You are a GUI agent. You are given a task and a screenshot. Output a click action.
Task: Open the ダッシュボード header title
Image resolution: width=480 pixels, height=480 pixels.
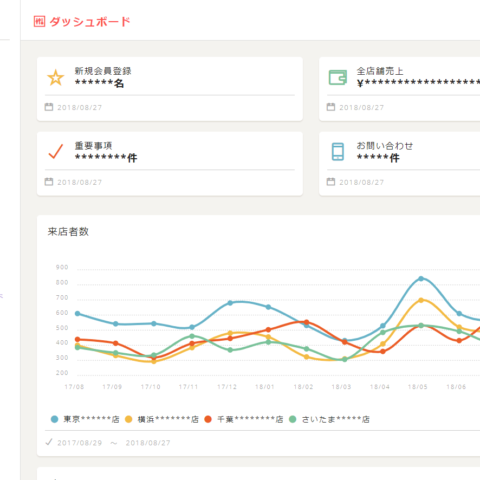90,22
